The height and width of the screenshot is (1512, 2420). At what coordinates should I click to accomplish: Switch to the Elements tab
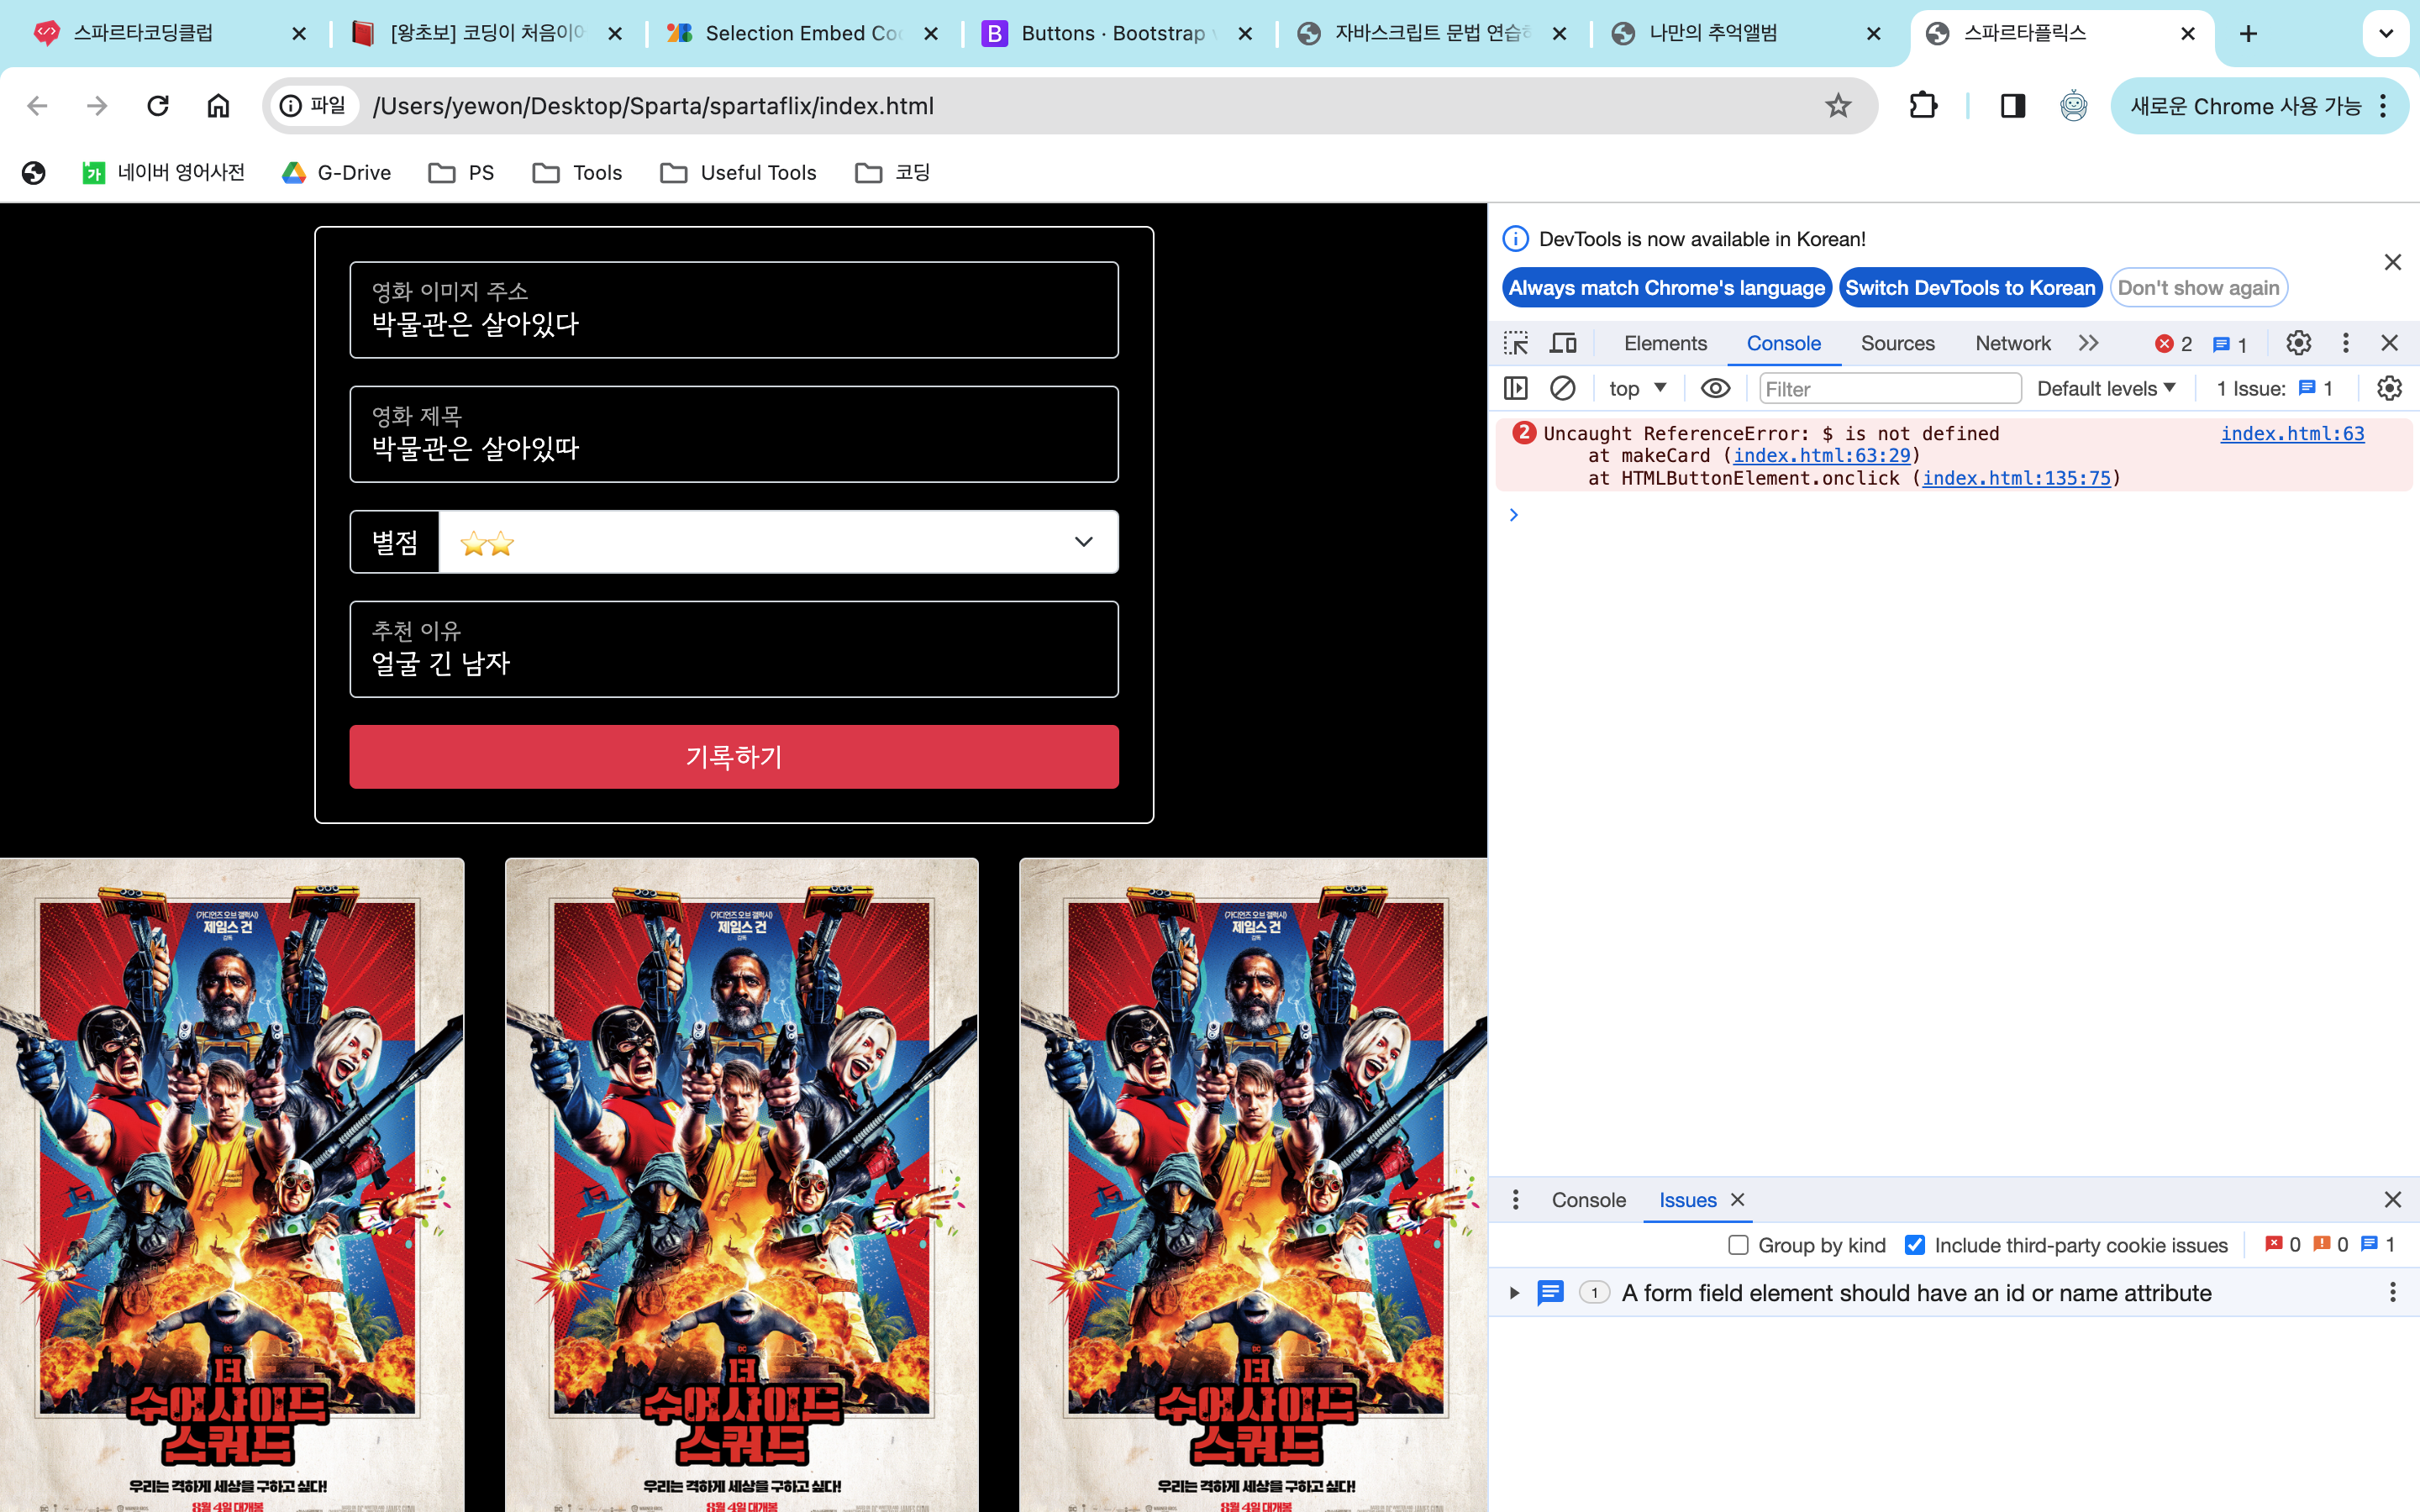click(1665, 344)
